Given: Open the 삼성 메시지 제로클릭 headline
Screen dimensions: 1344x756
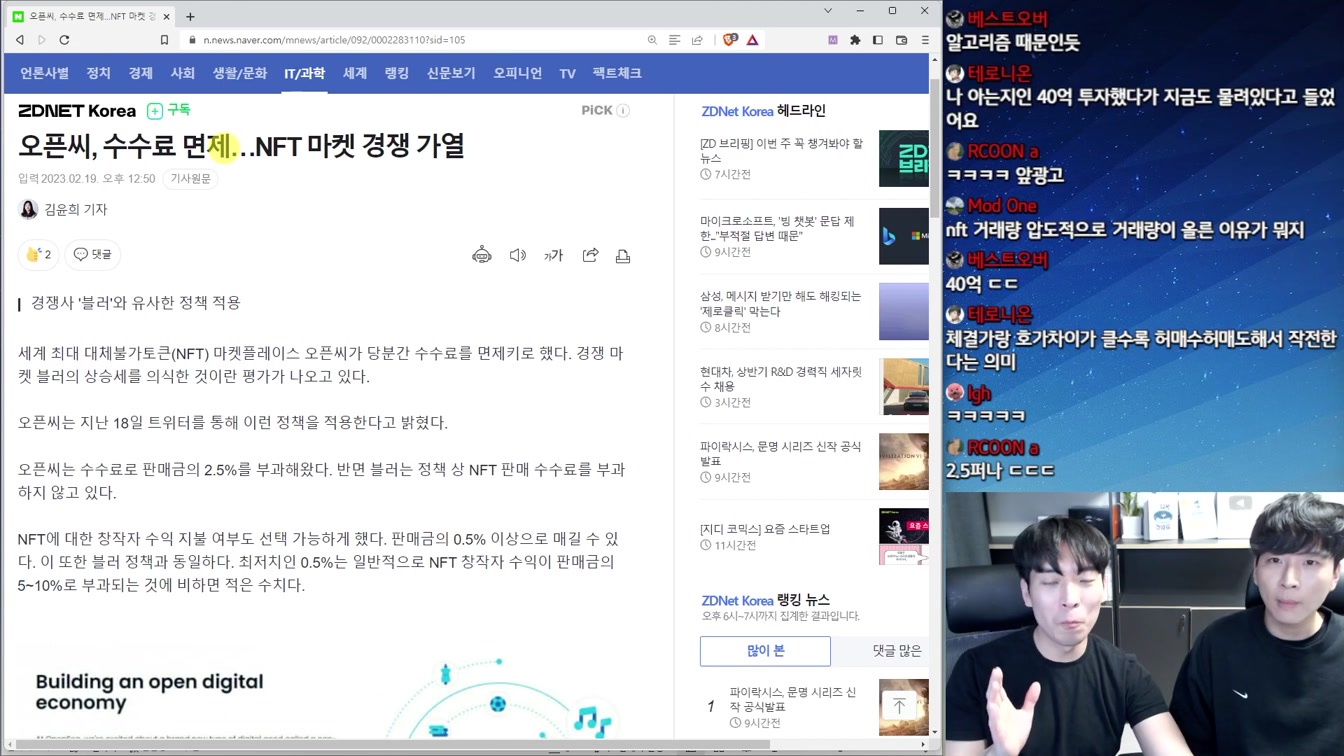Looking at the screenshot, I should click(780, 304).
